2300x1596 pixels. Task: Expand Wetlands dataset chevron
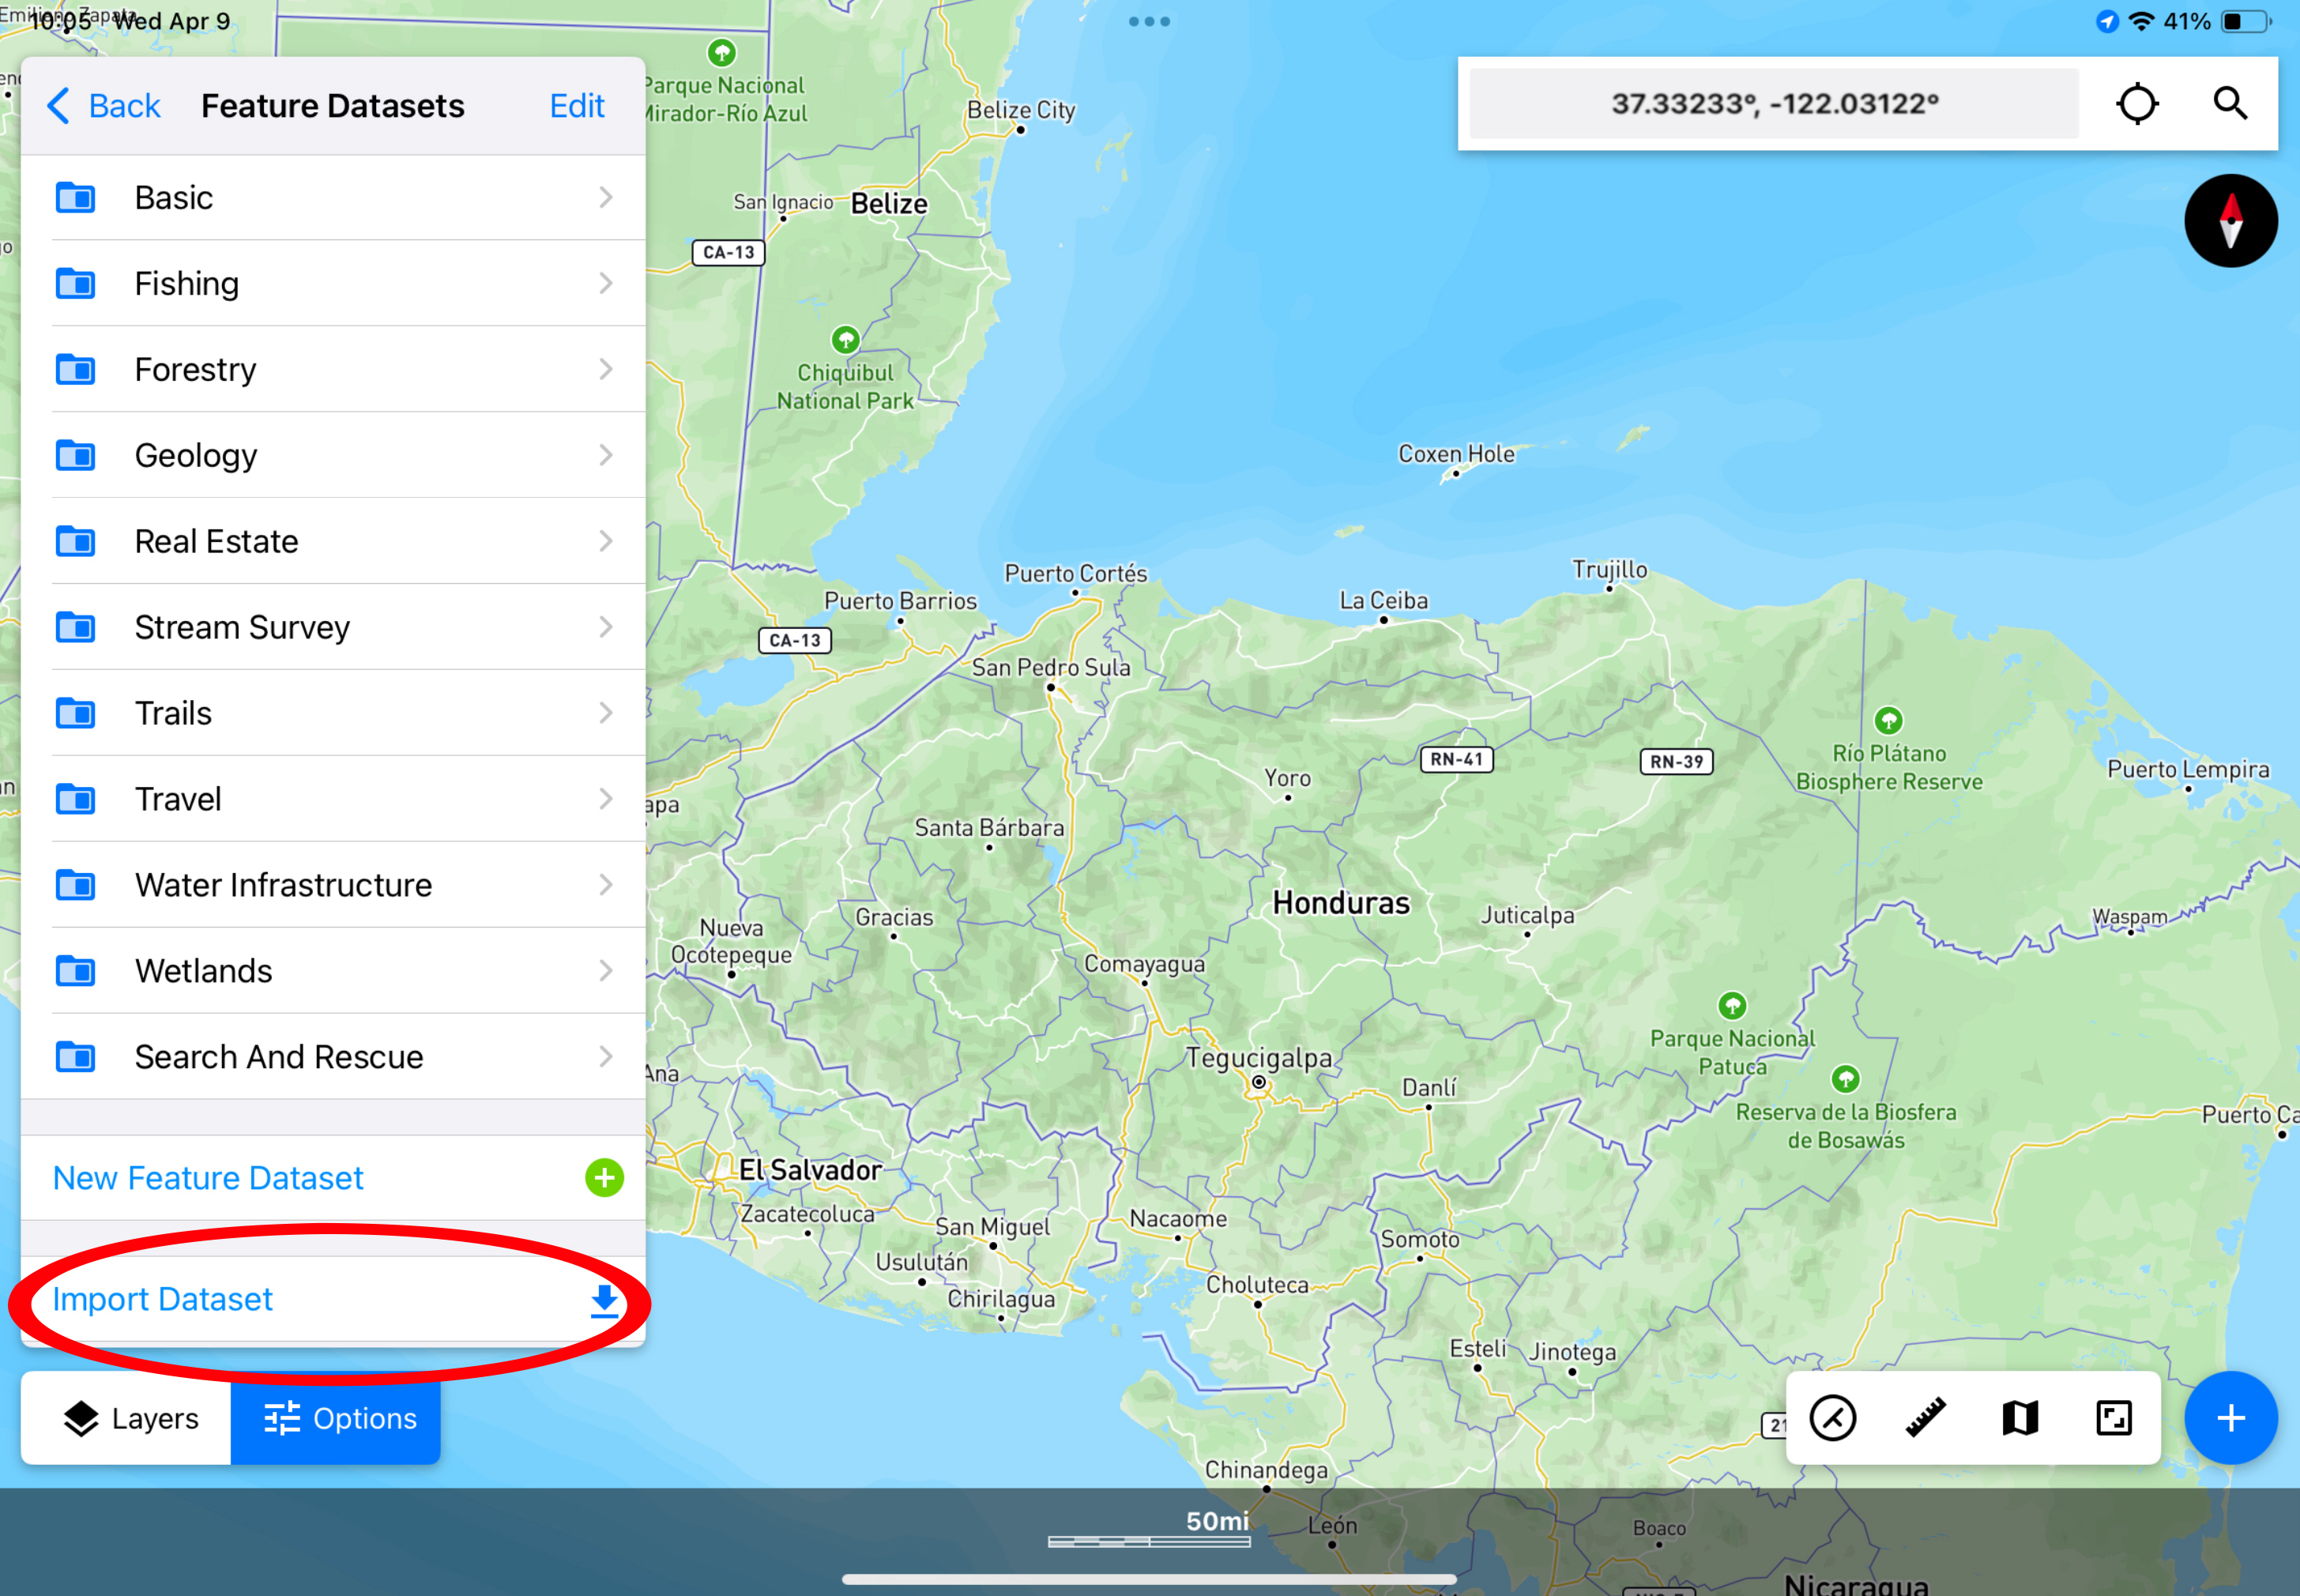(x=606, y=972)
